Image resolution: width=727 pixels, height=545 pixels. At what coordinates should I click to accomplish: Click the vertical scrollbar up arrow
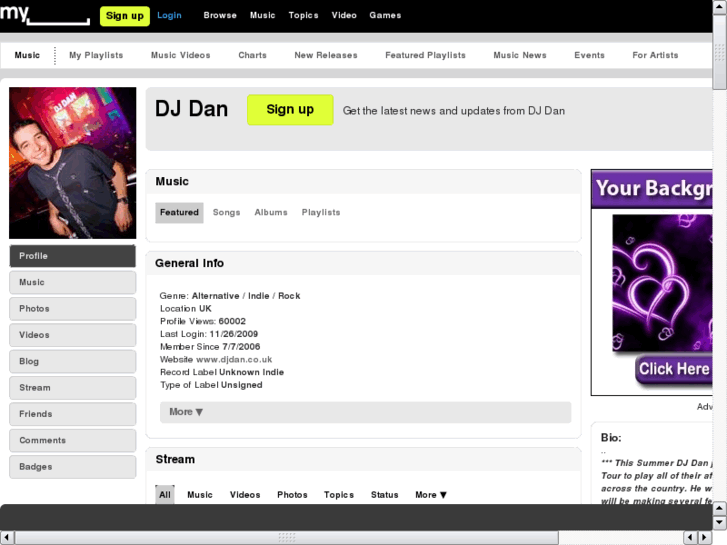pos(720,7)
